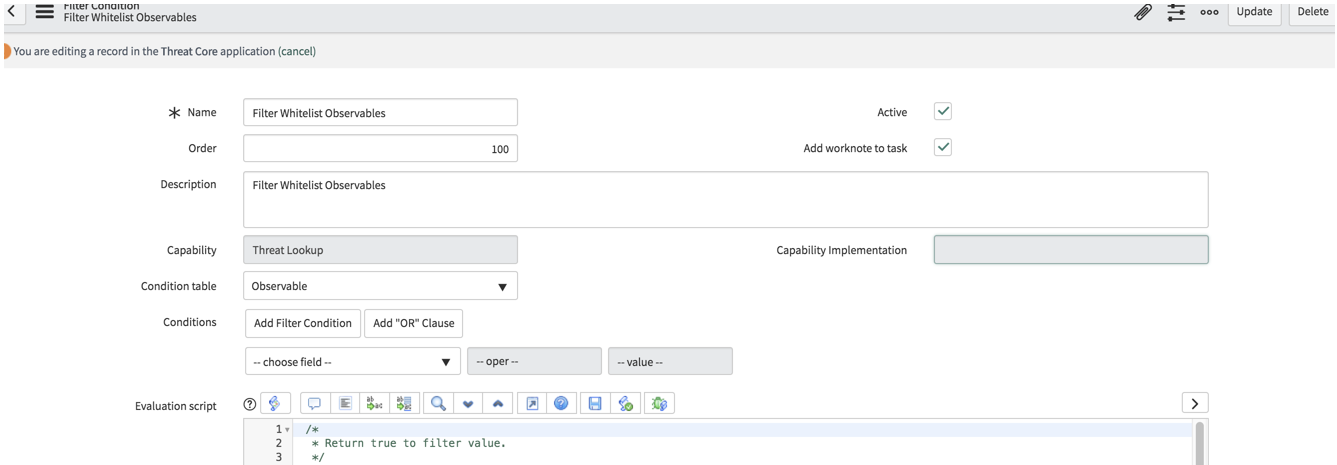This screenshot has width=1337, height=465.
Task: Collapse code fold arrow at line 1
Action: (288, 430)
